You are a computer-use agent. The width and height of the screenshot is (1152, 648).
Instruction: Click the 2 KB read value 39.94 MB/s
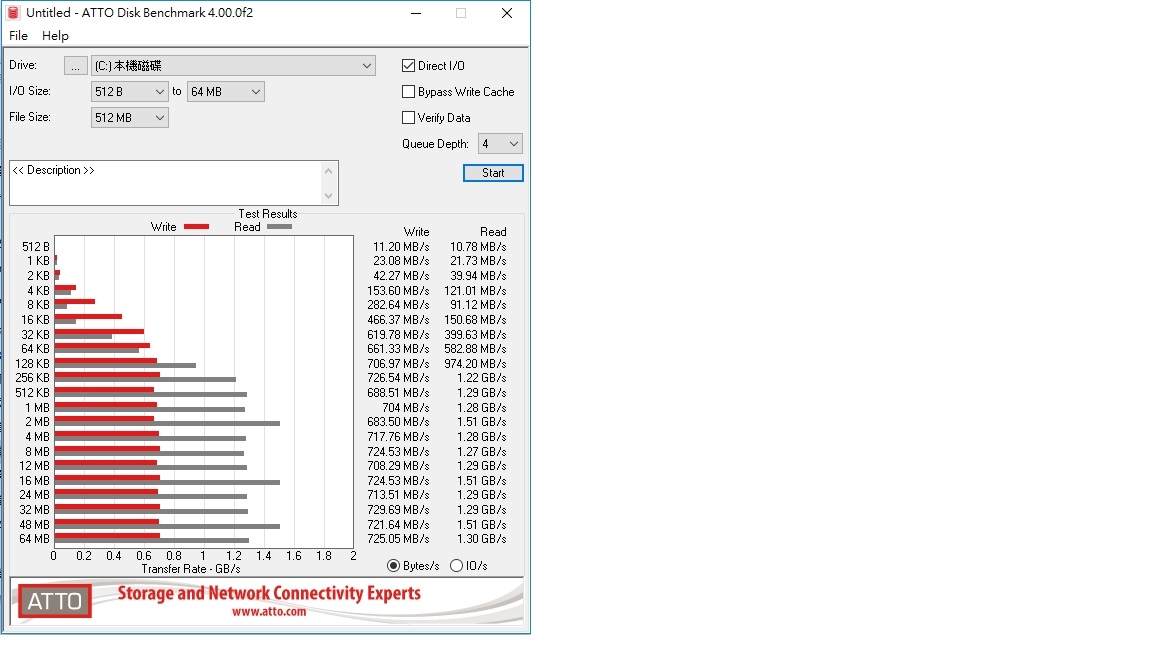point(478,276)
